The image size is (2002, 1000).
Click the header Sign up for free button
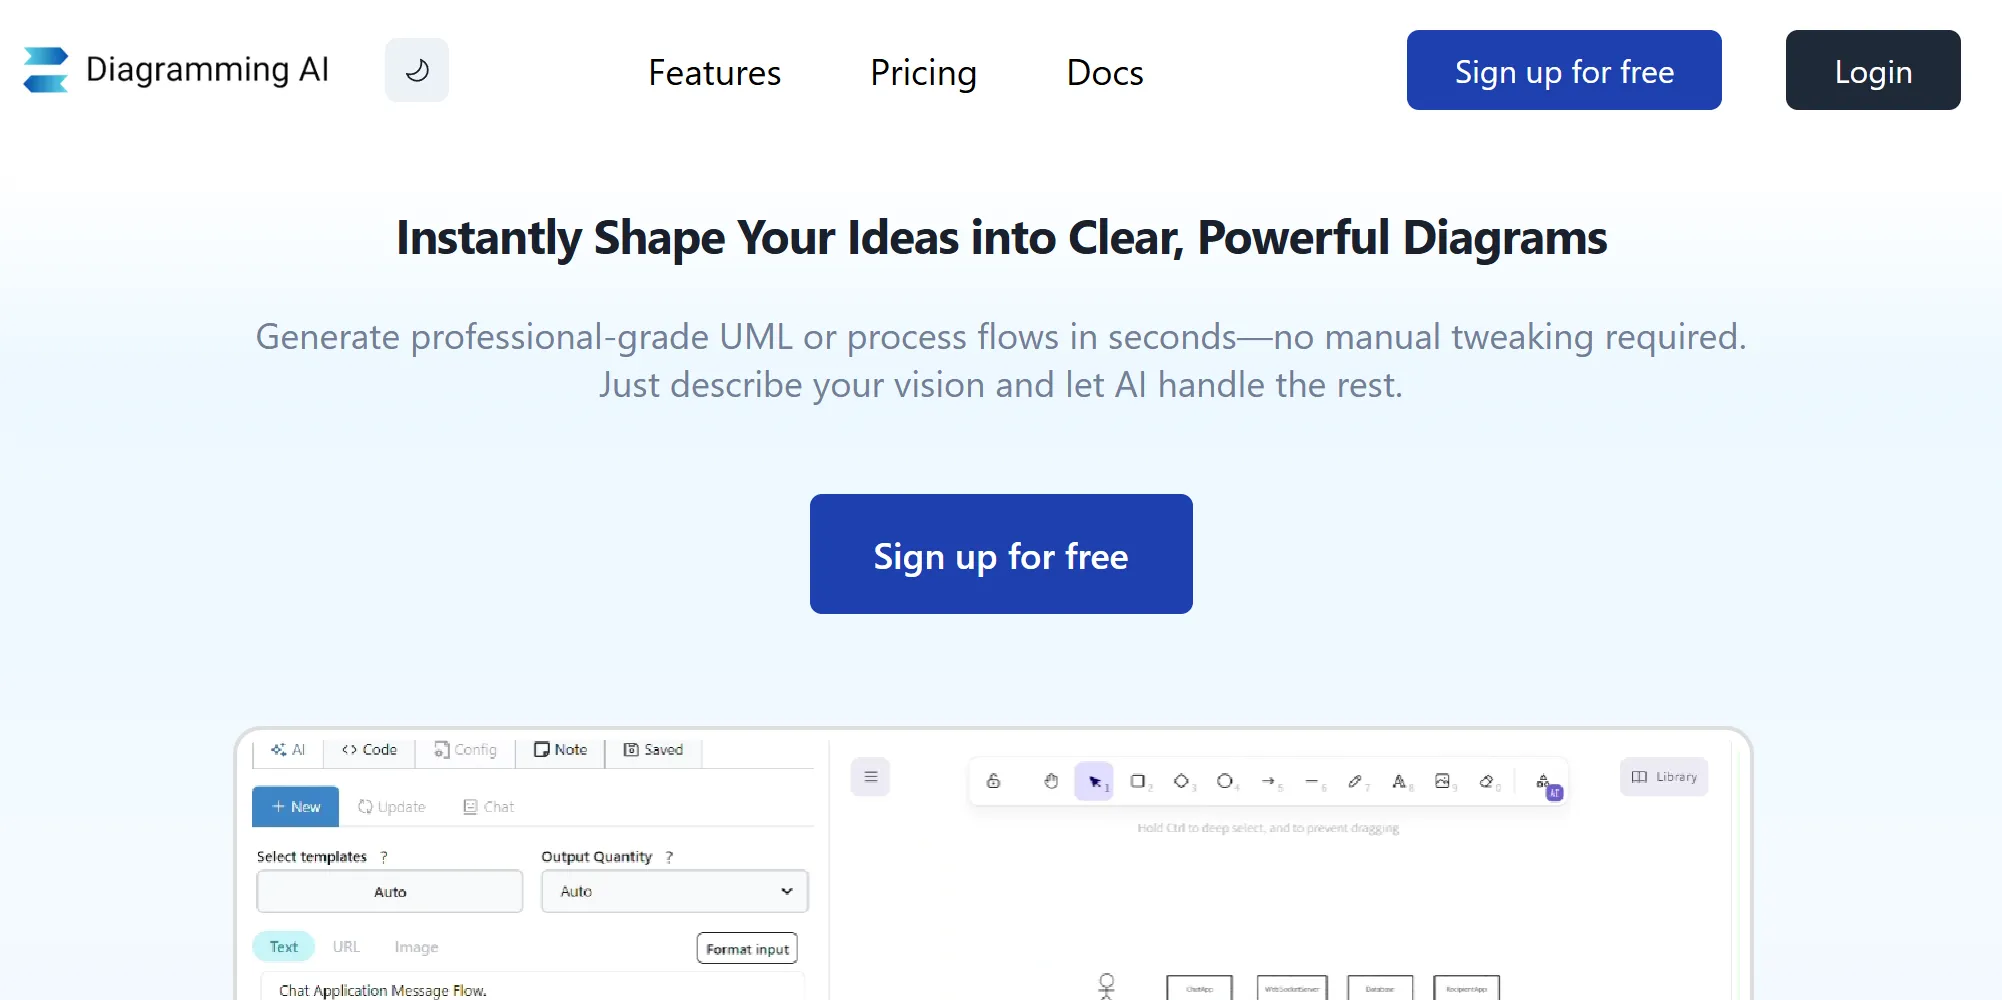coord(1564,70)
